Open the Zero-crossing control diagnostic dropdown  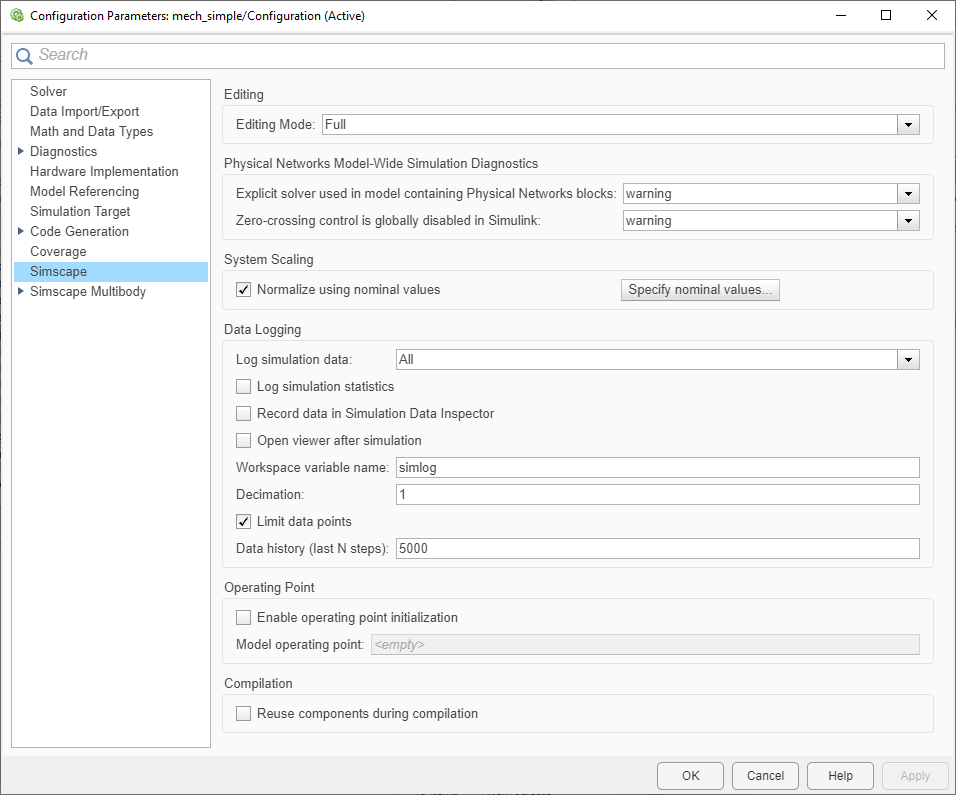tap(908, 221)
